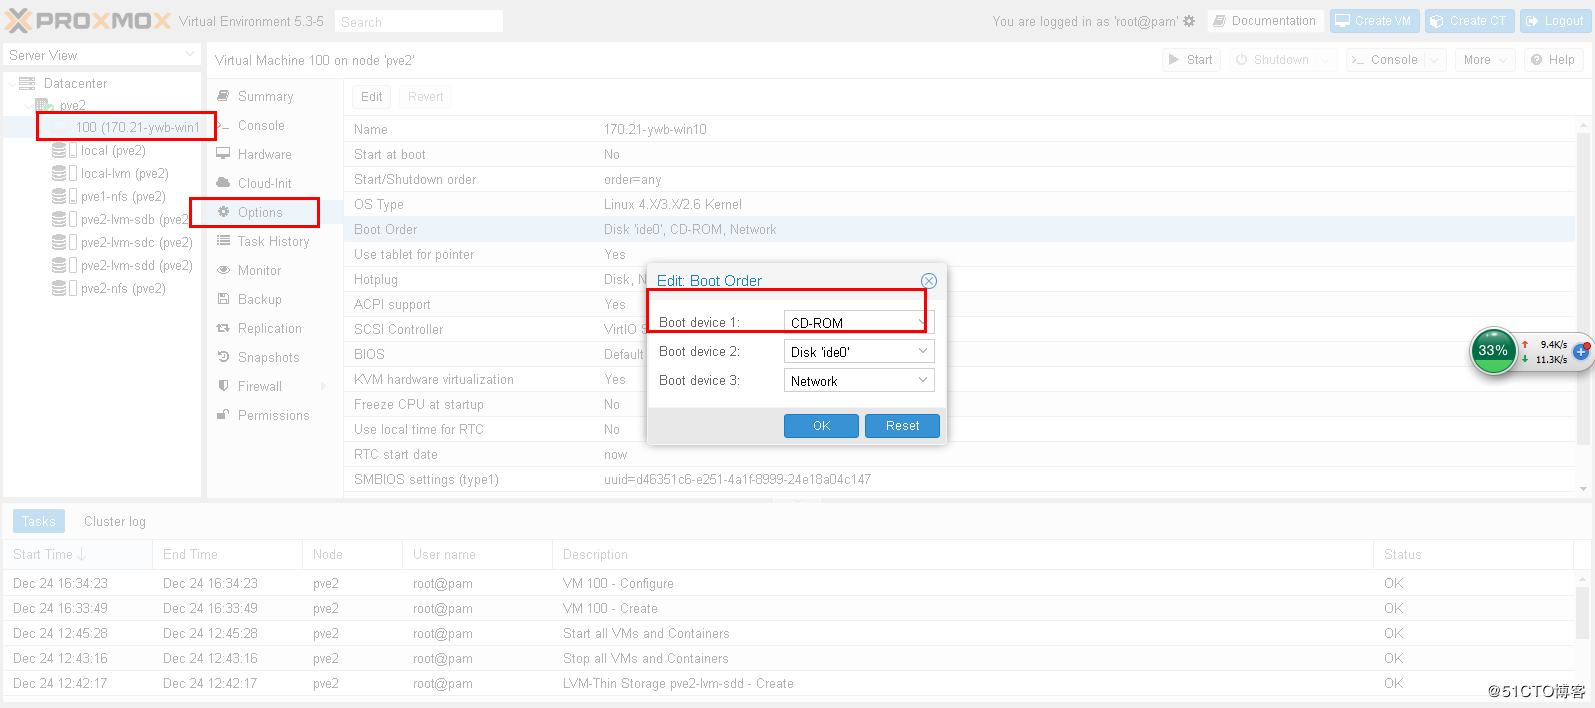Image resolution: width=1595 pixels, height=708 pixels.
Task: Click the Status column header
Action: click(1473, 555)
